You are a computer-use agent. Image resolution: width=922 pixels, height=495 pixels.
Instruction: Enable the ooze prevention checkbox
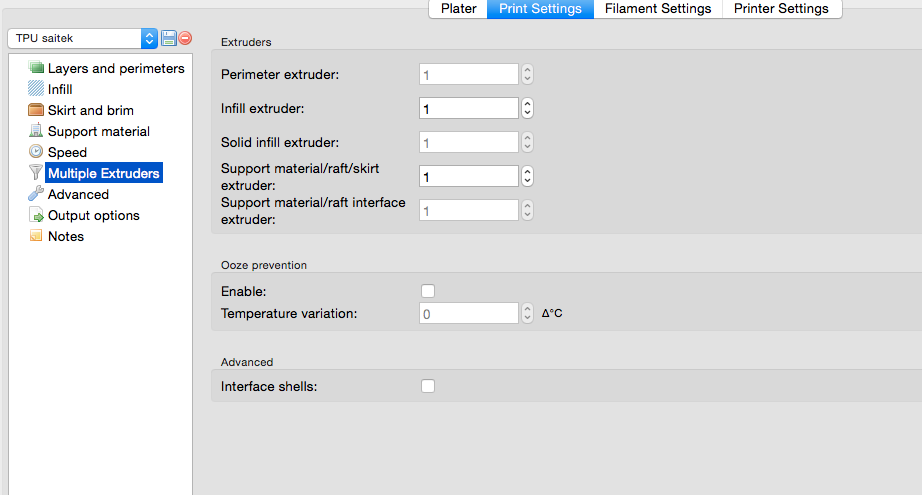pyautogui.click(x=428, y=291)
